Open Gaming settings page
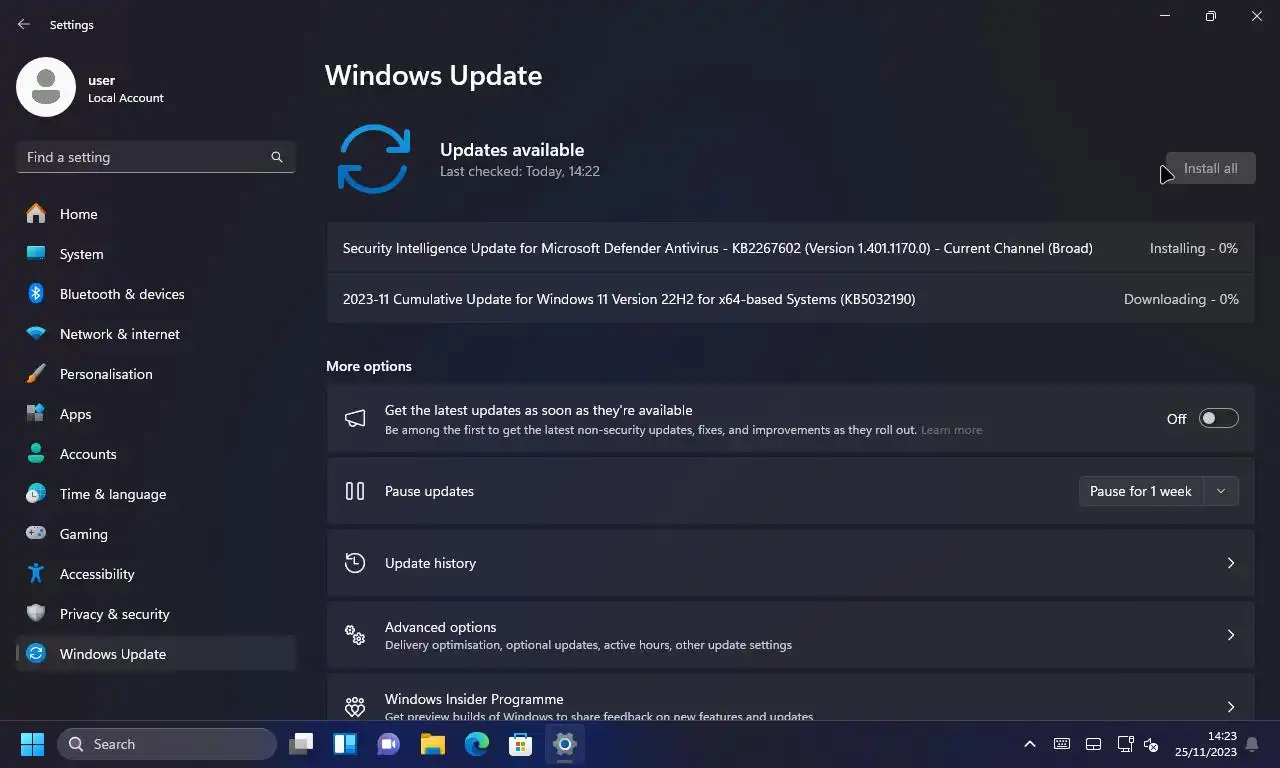This screenshot has height=768, width=1280. click(x=156, y=534)
